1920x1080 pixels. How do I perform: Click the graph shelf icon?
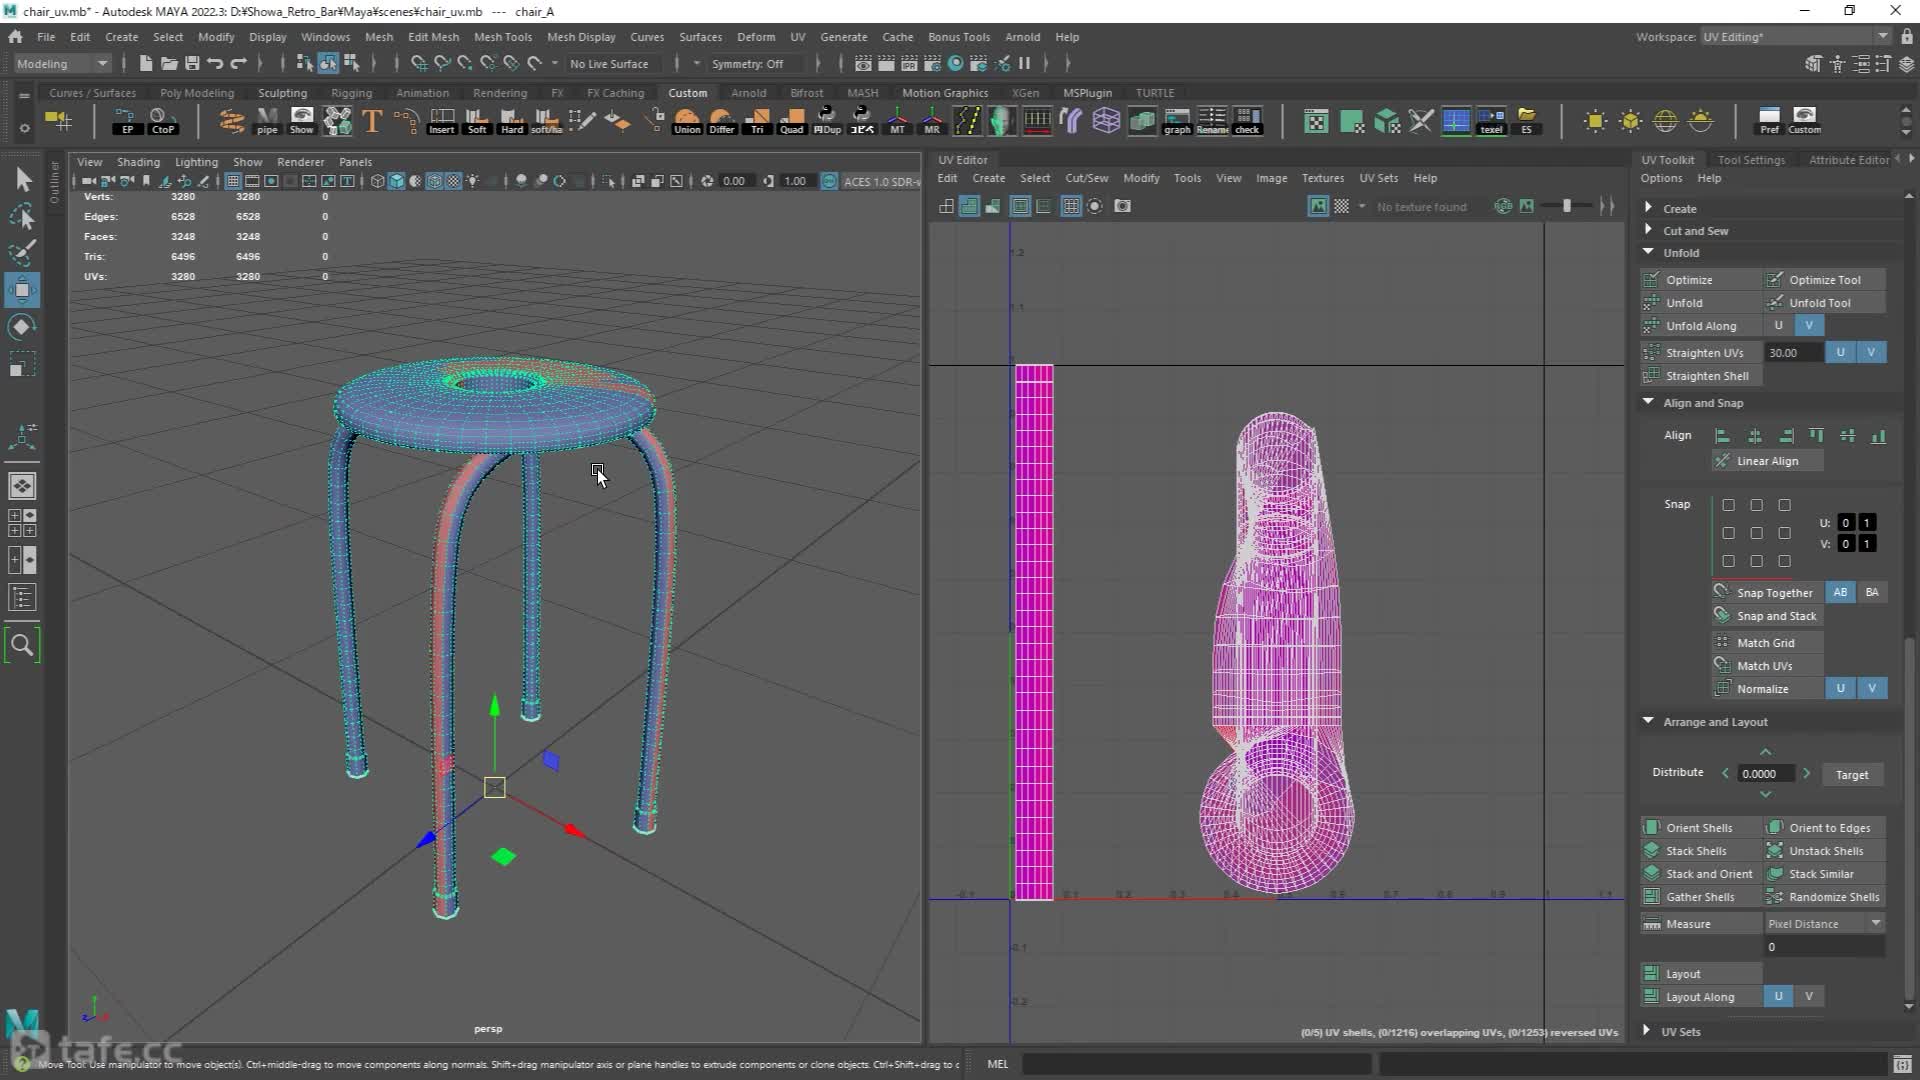pyautogui.click(x=1177, y=121)
